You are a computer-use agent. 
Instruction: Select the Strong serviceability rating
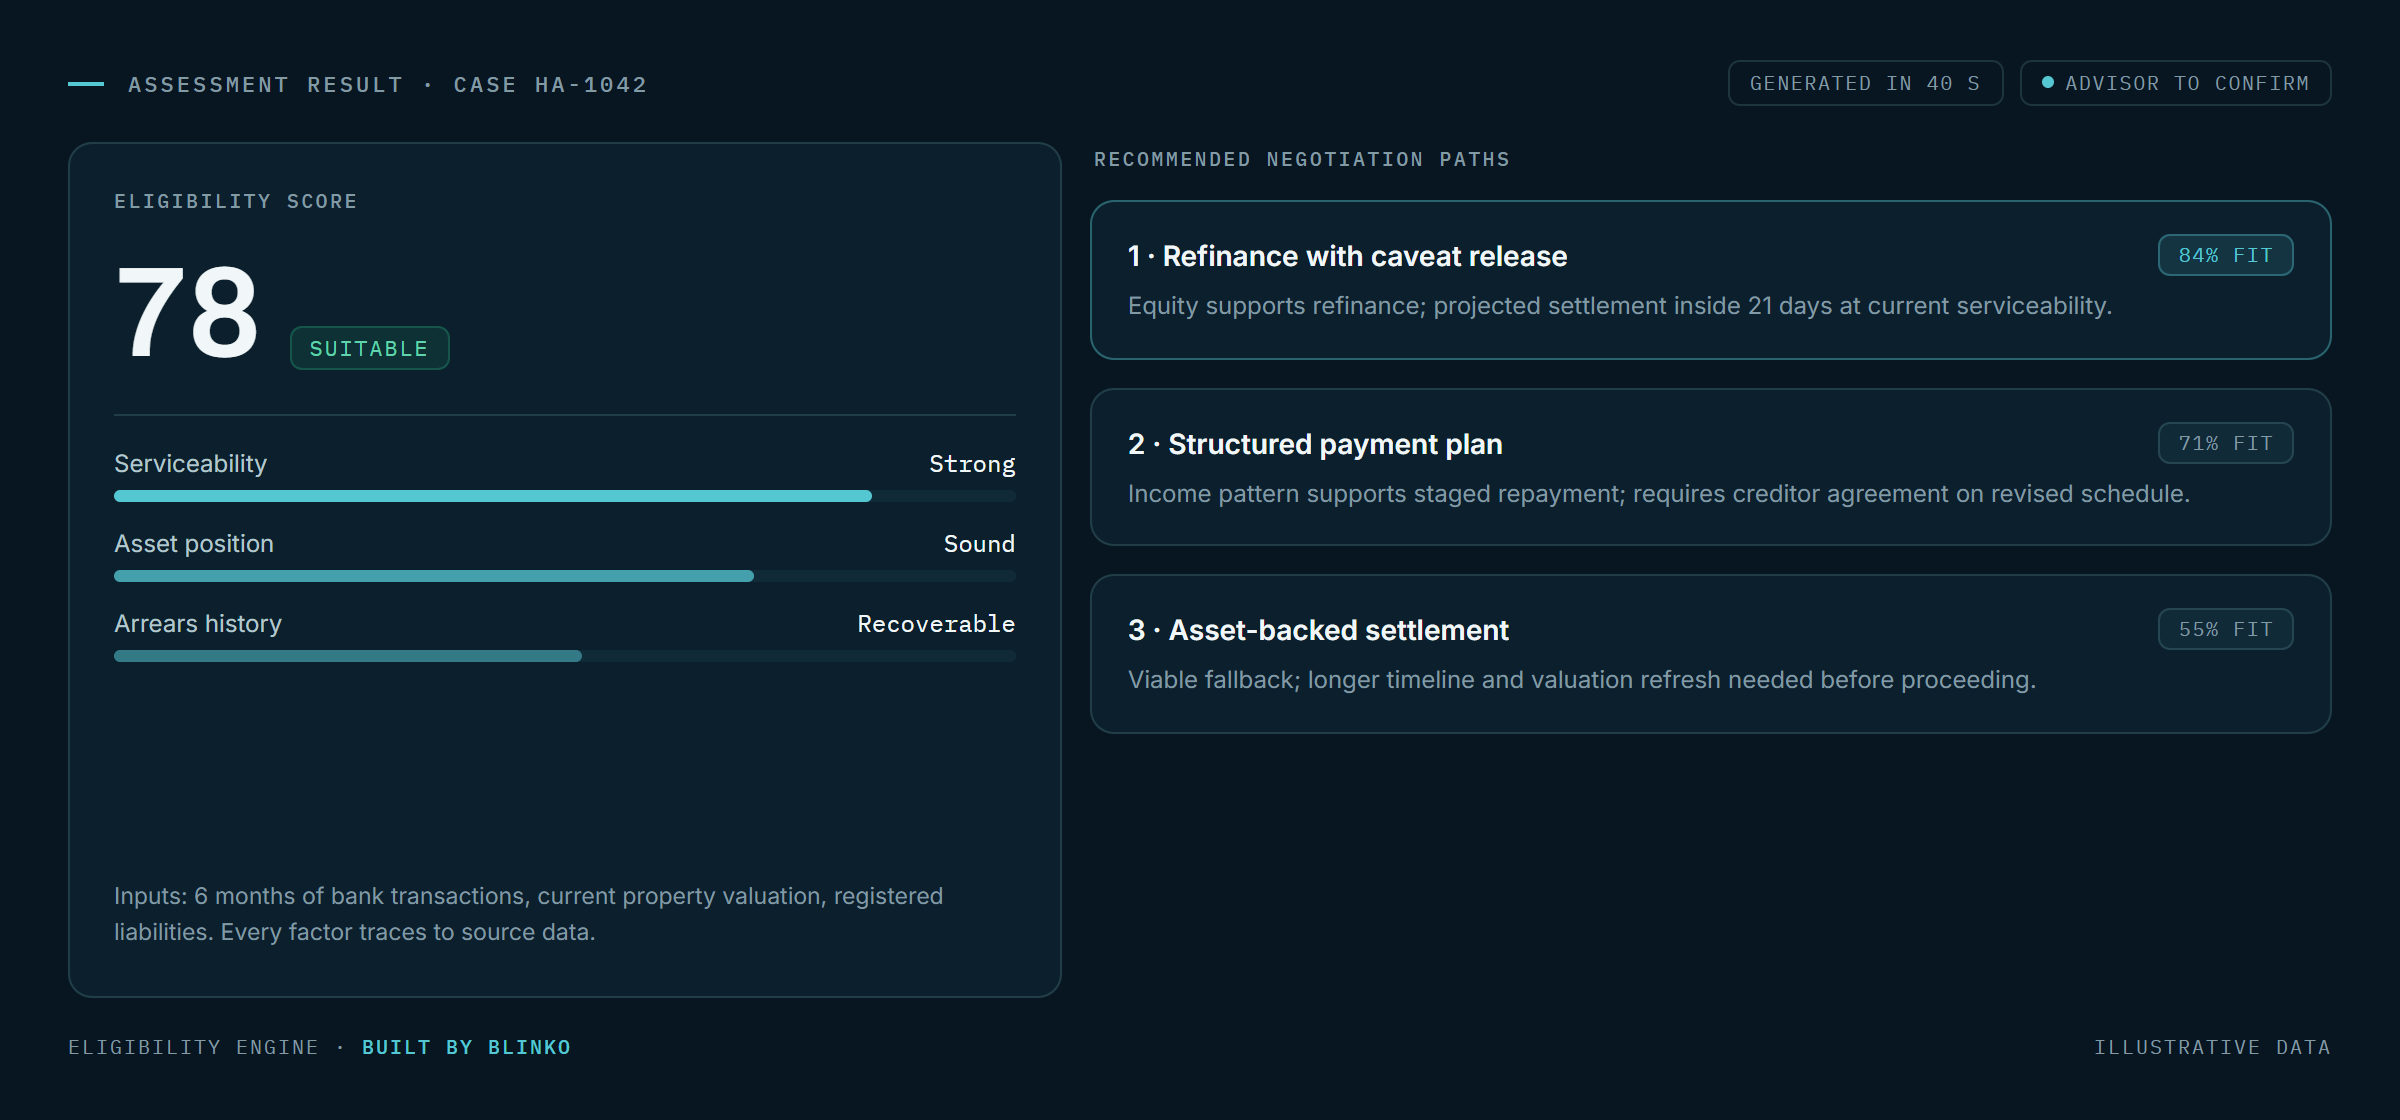coord(972,464)
